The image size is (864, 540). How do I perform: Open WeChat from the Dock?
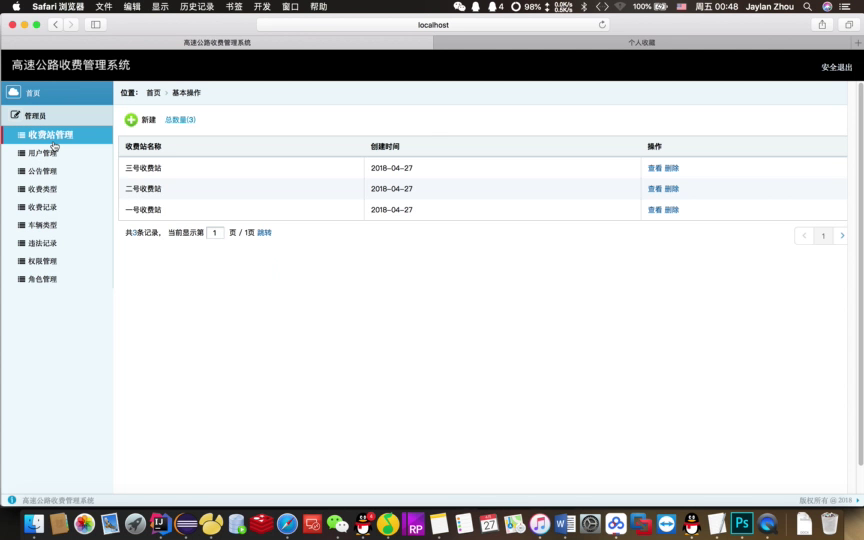[337, 524]
